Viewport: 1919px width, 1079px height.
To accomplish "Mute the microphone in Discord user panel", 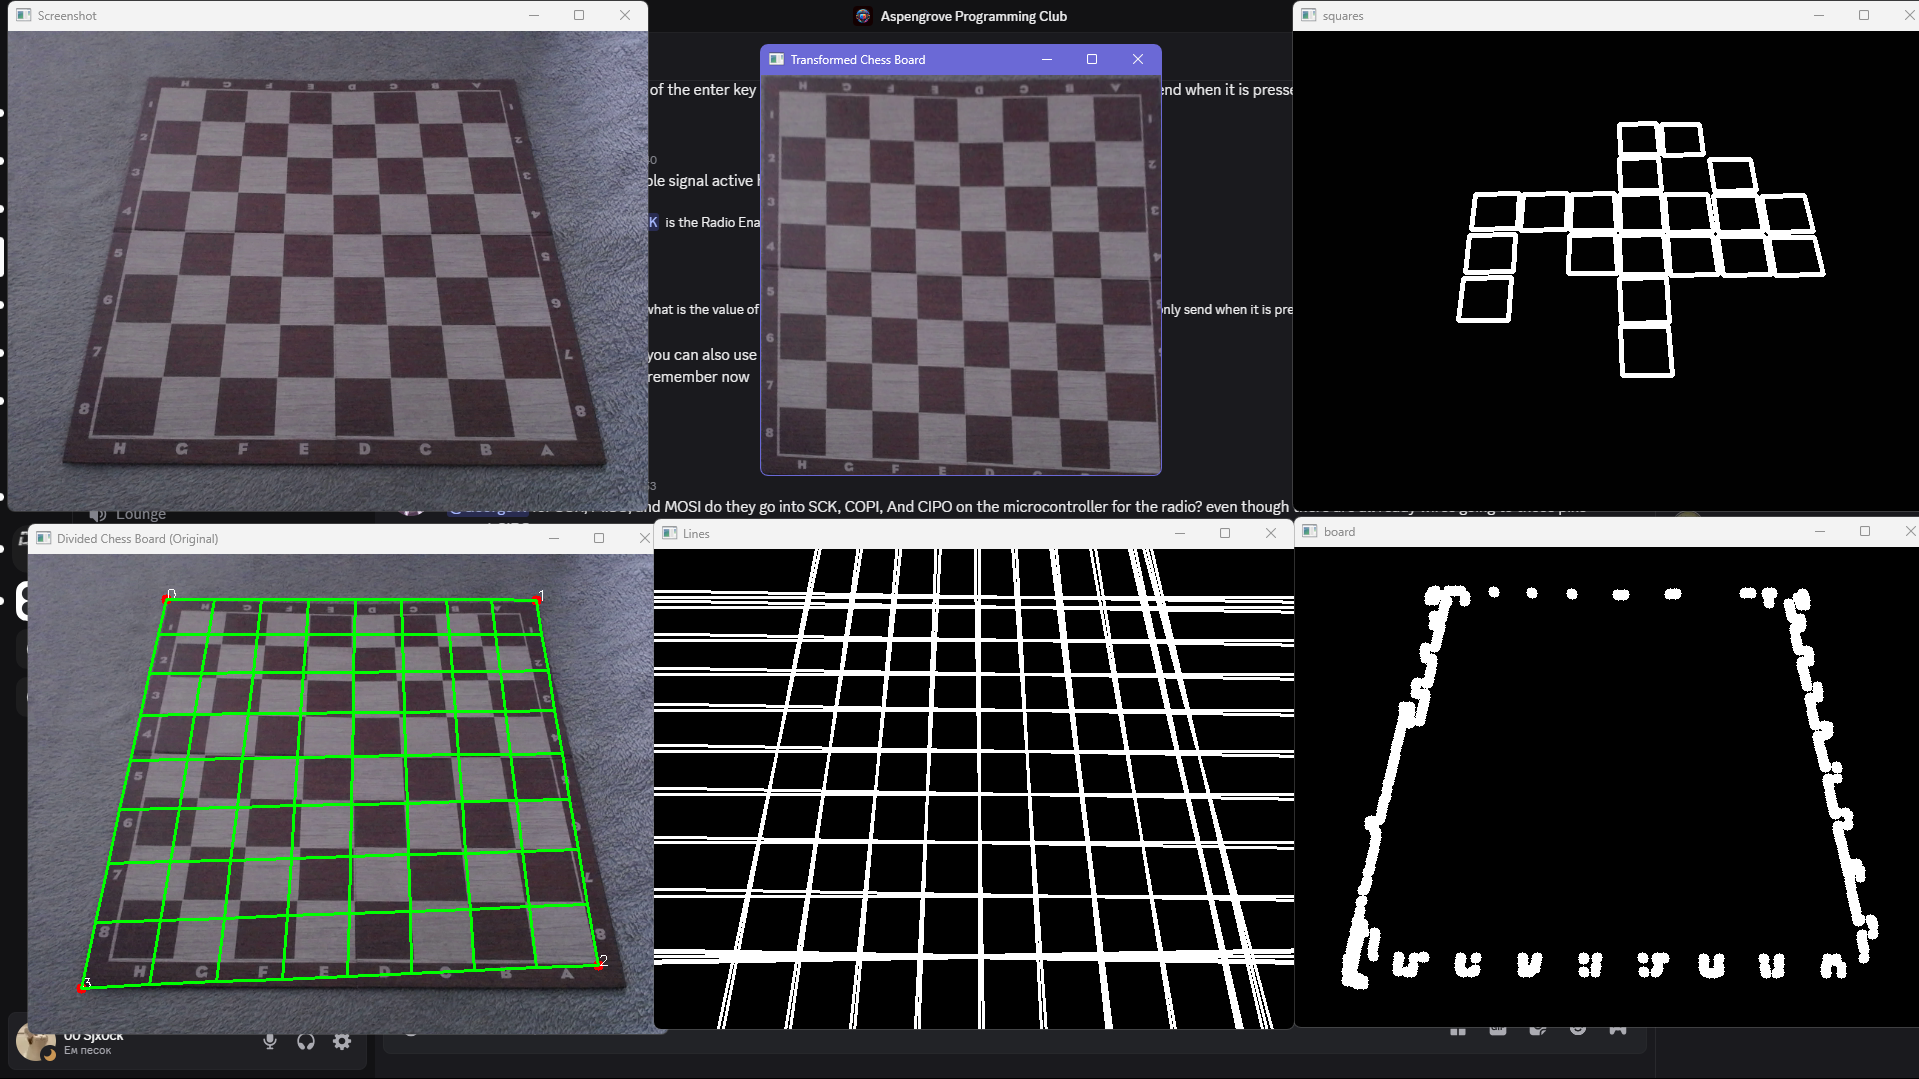I will pos(270,1041).
